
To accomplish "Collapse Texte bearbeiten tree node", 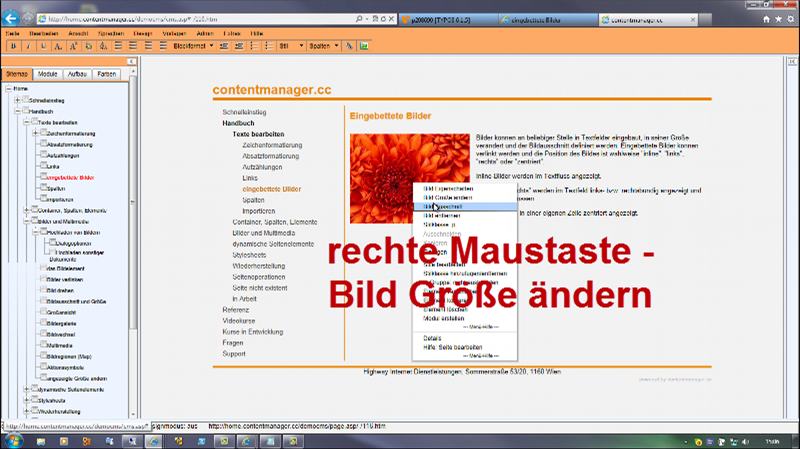I will pyautogui.click(x=27, y=122).
